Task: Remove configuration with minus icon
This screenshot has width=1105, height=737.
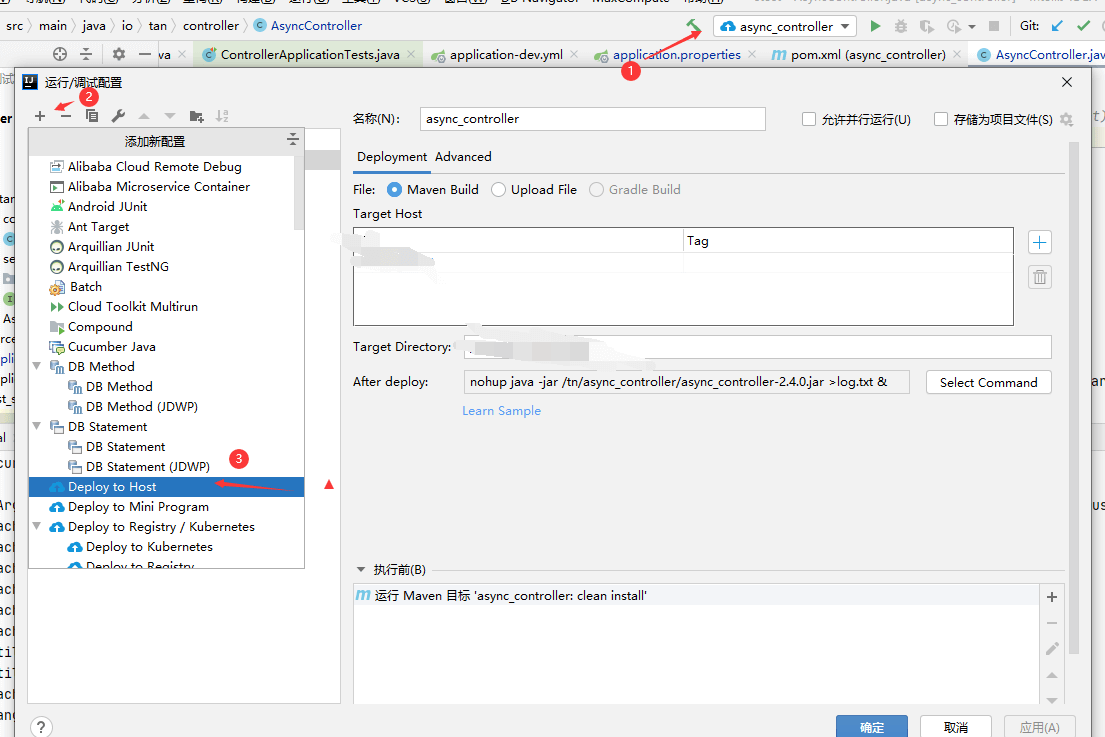Action: point(66,116)
